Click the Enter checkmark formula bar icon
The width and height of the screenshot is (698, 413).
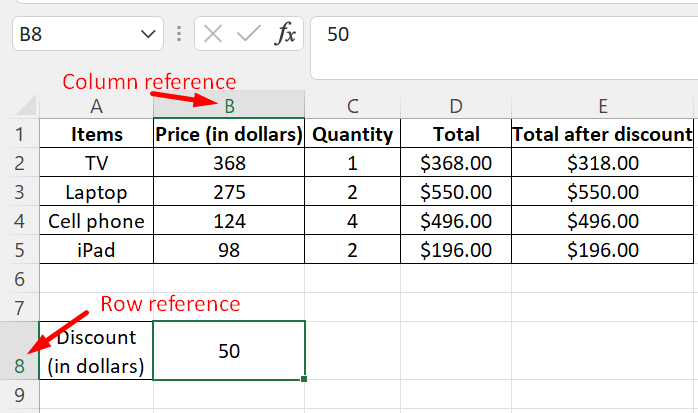pos(248,35)
